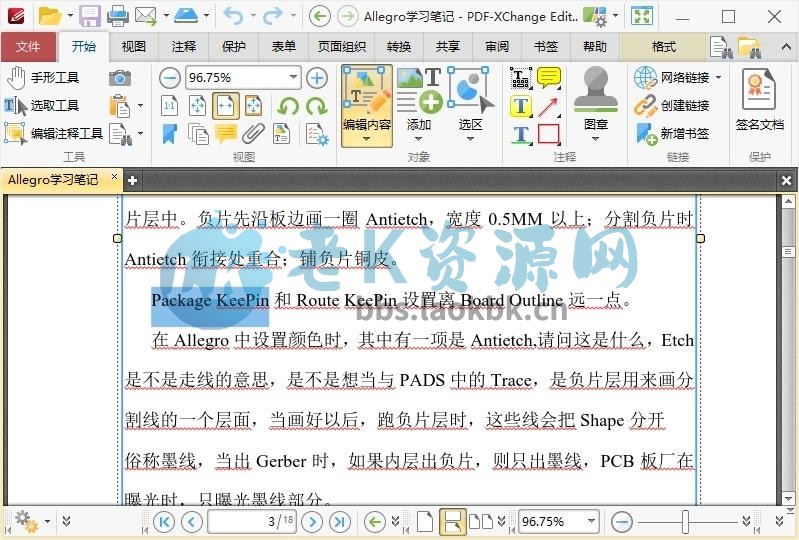Activate the 编辑注释工具 edit comments tool
The image size is (799, 540).
tap(54, 133)
